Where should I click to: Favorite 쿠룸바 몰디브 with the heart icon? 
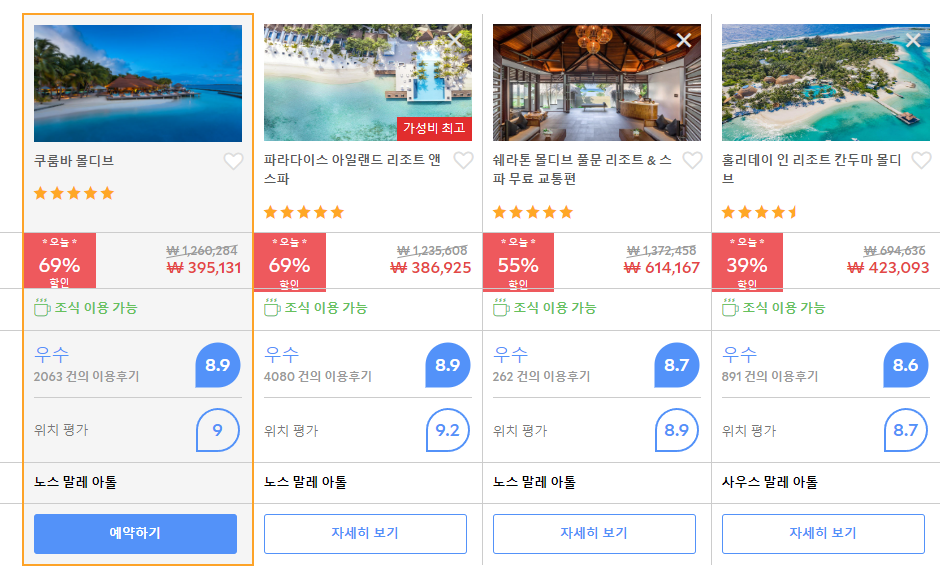pyautogui.click(x=233, y=161)
